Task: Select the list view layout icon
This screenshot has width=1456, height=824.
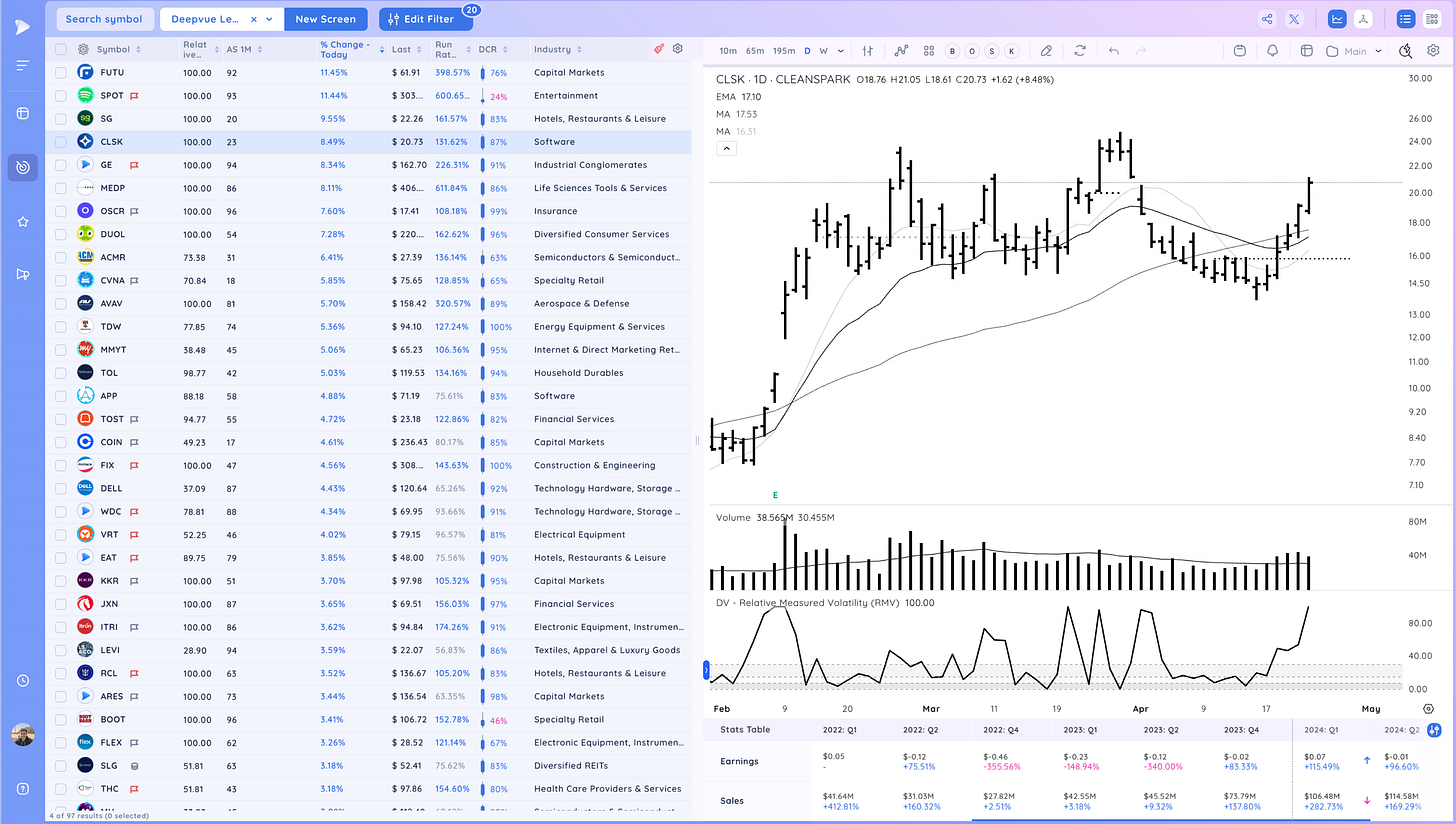Action: point(1406,19)
